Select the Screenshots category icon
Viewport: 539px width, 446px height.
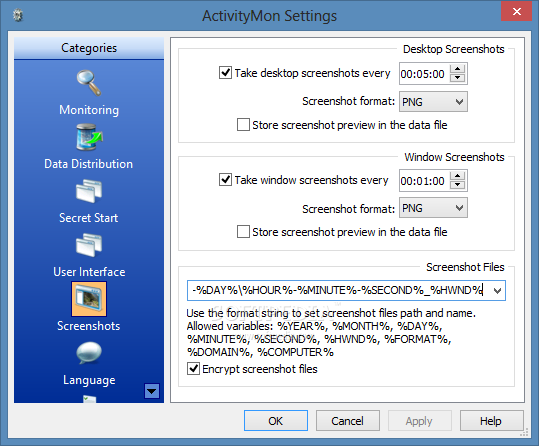89,299
